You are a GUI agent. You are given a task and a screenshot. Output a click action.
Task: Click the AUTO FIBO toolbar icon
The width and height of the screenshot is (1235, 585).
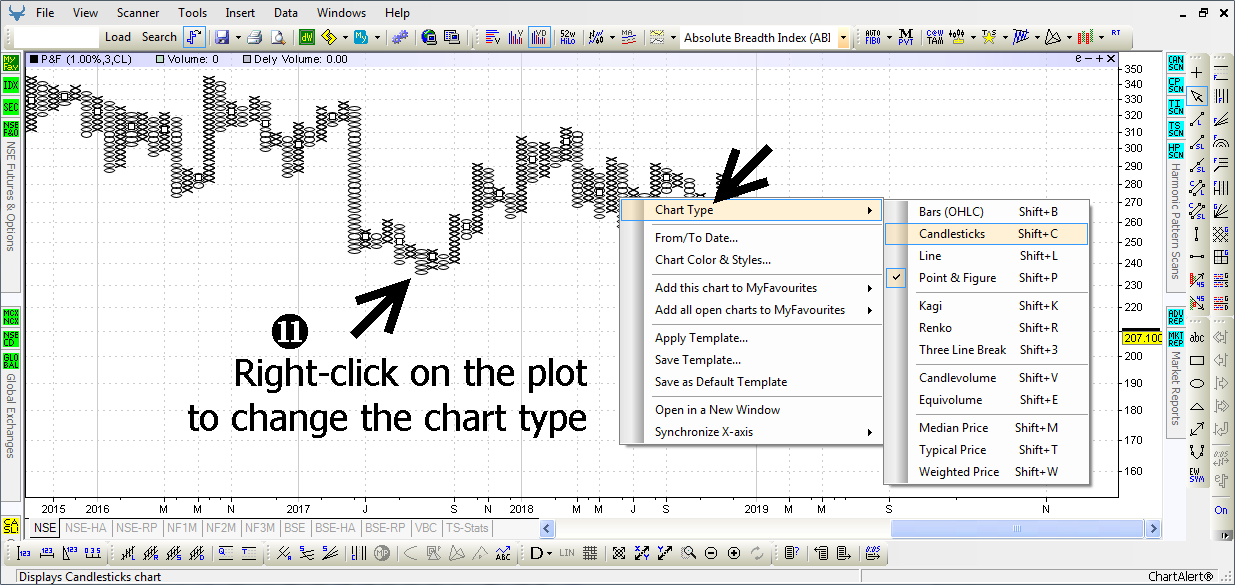872,37
